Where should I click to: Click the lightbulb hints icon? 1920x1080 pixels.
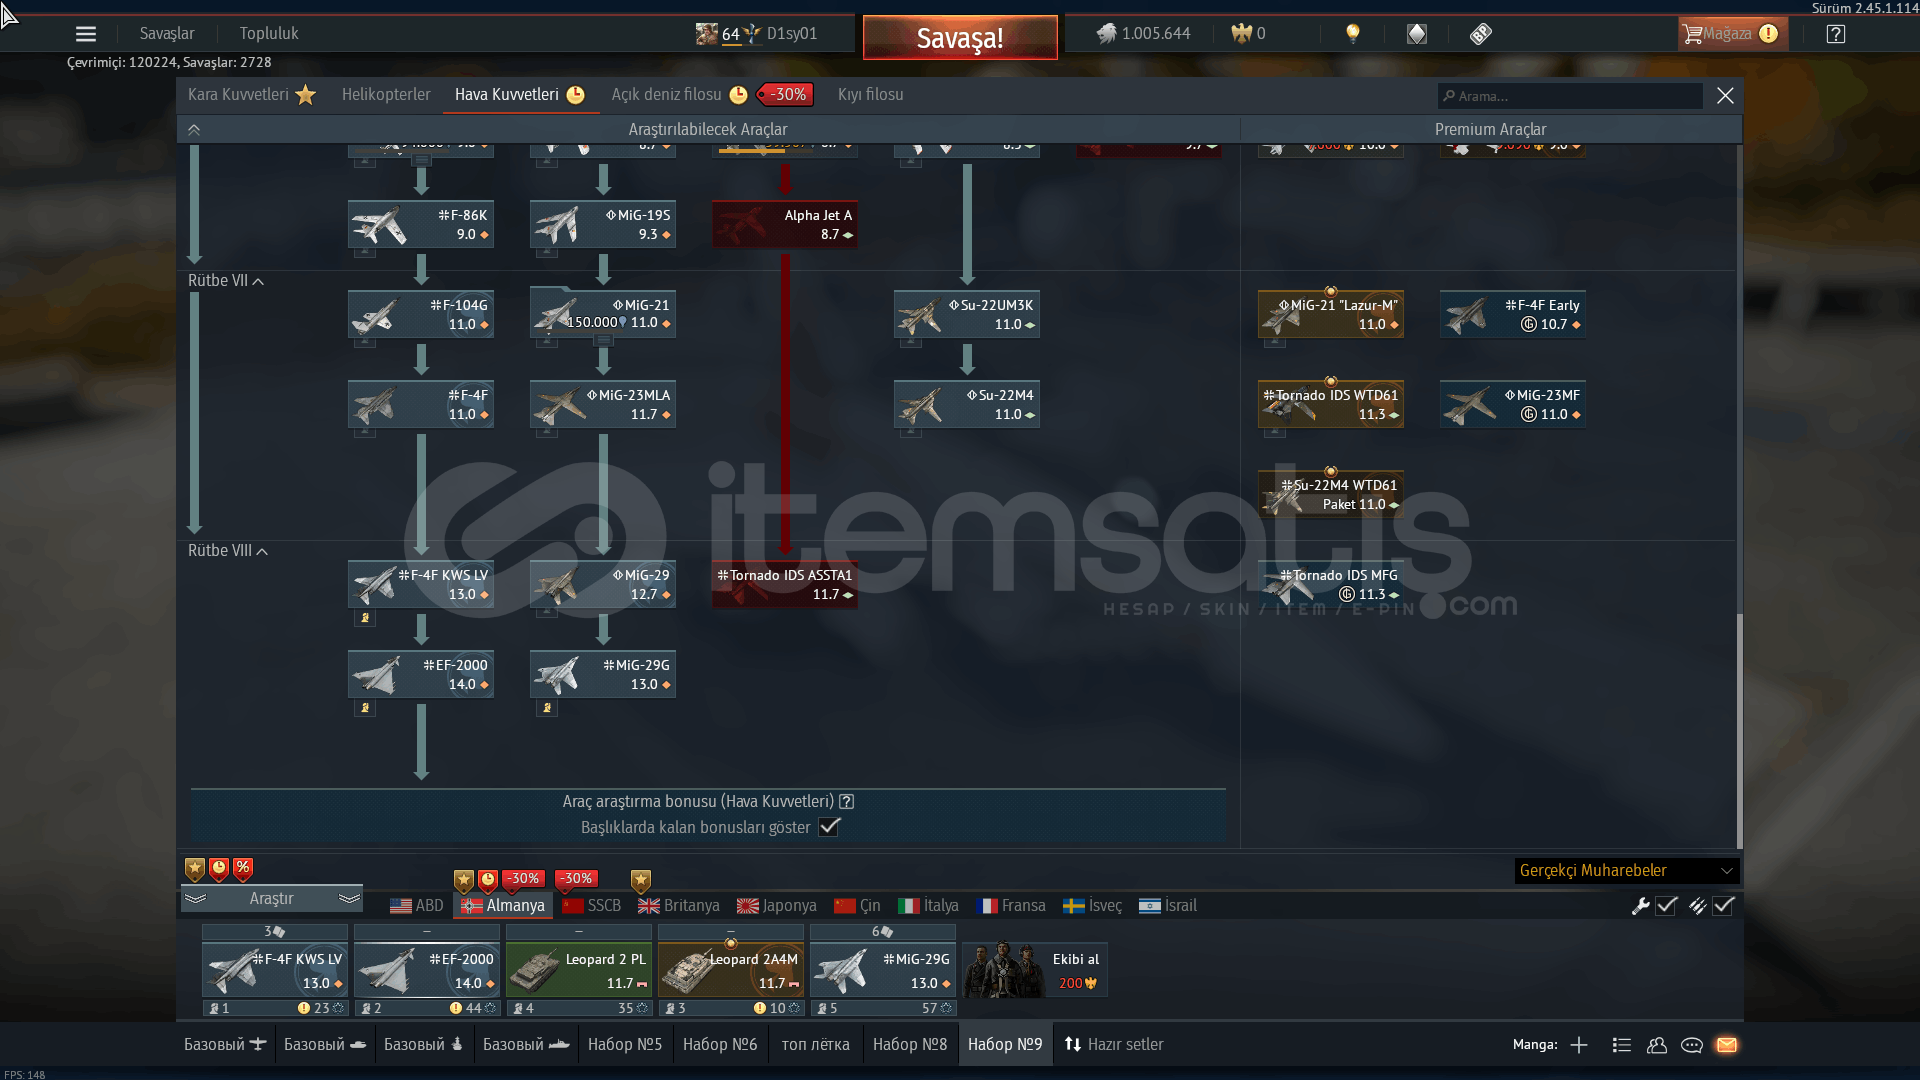(x=1353, y=34)
